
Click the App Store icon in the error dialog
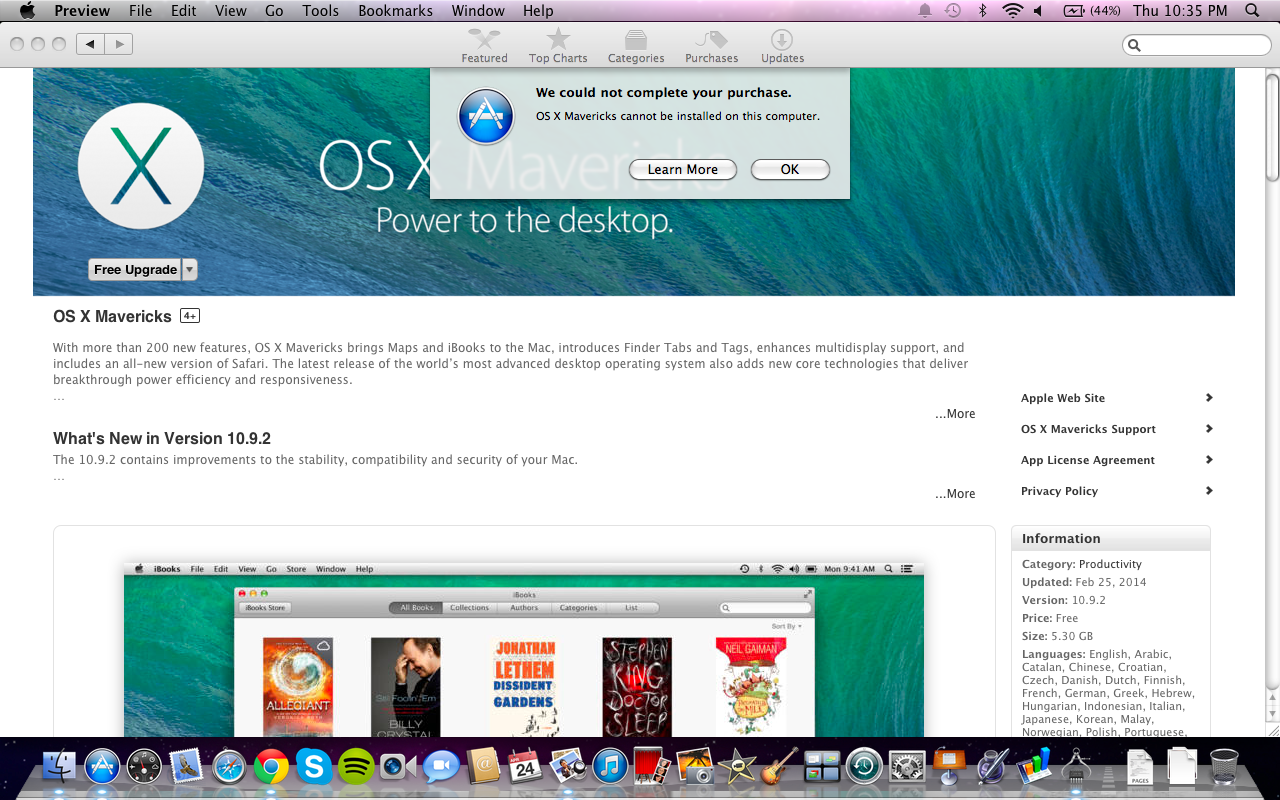click(x=485, y=116)
